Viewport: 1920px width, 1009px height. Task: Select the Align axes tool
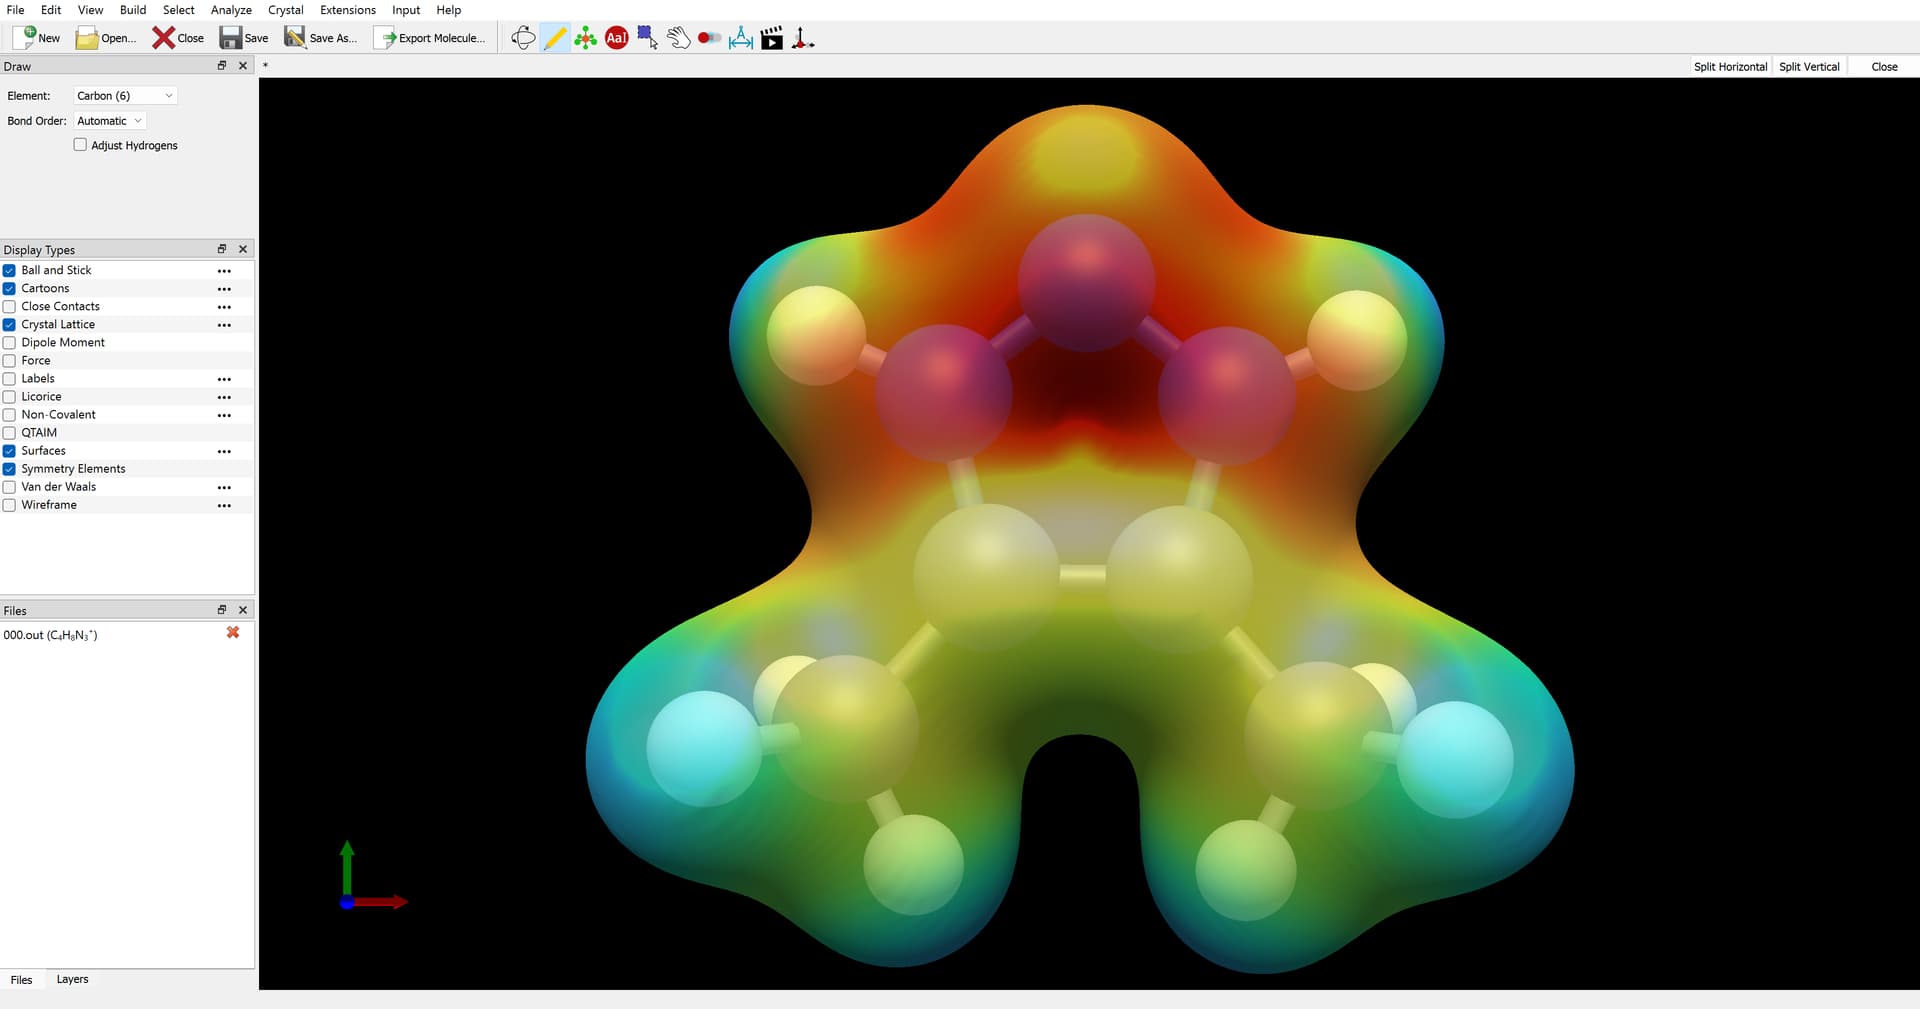pyautogui.click(x=803, y=39)
